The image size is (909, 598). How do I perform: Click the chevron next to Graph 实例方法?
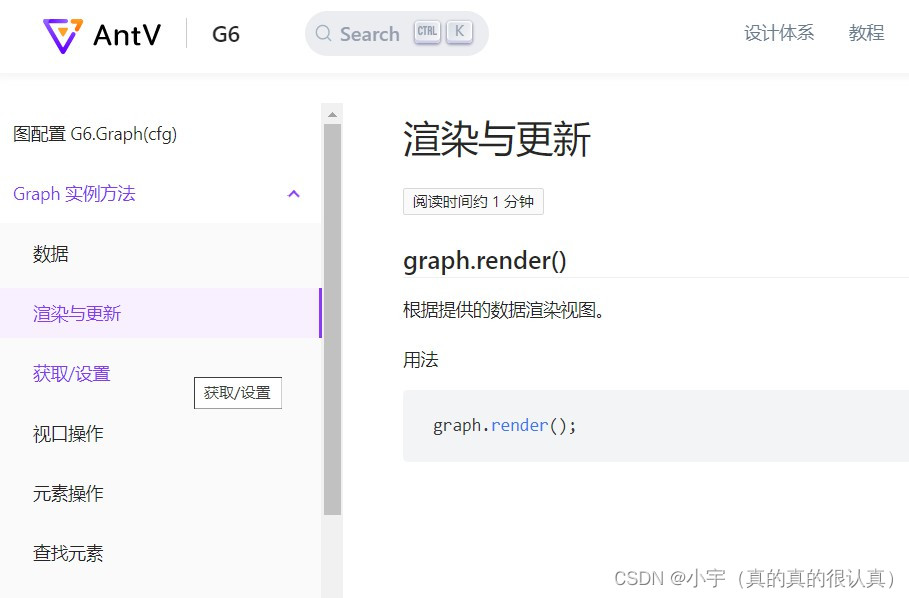pos(293,194)
